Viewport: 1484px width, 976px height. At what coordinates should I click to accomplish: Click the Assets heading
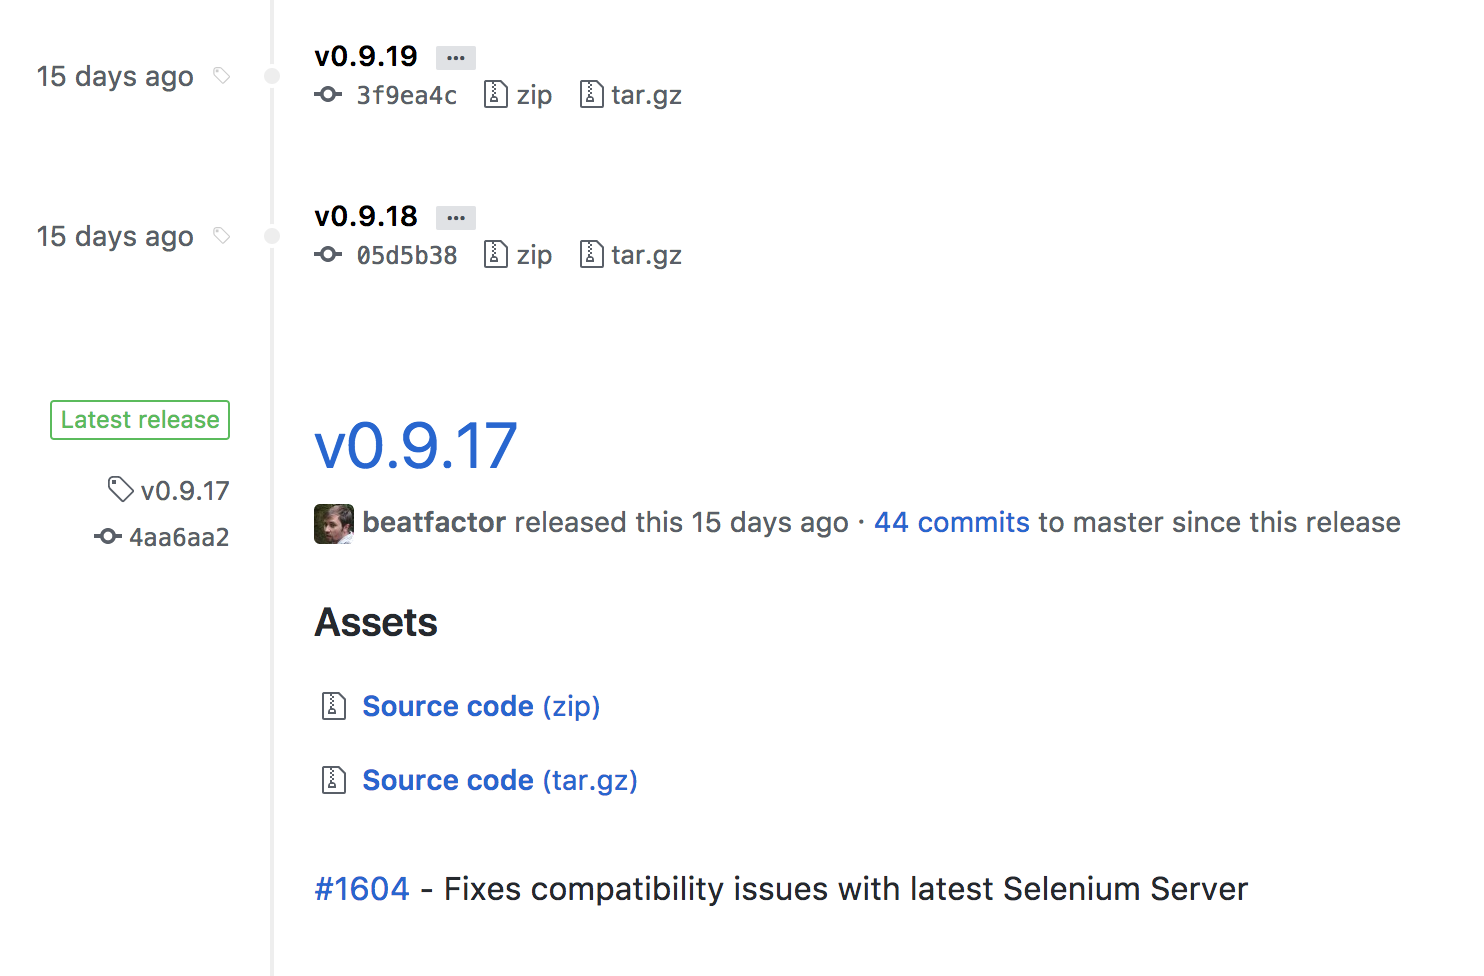point(376,623)
